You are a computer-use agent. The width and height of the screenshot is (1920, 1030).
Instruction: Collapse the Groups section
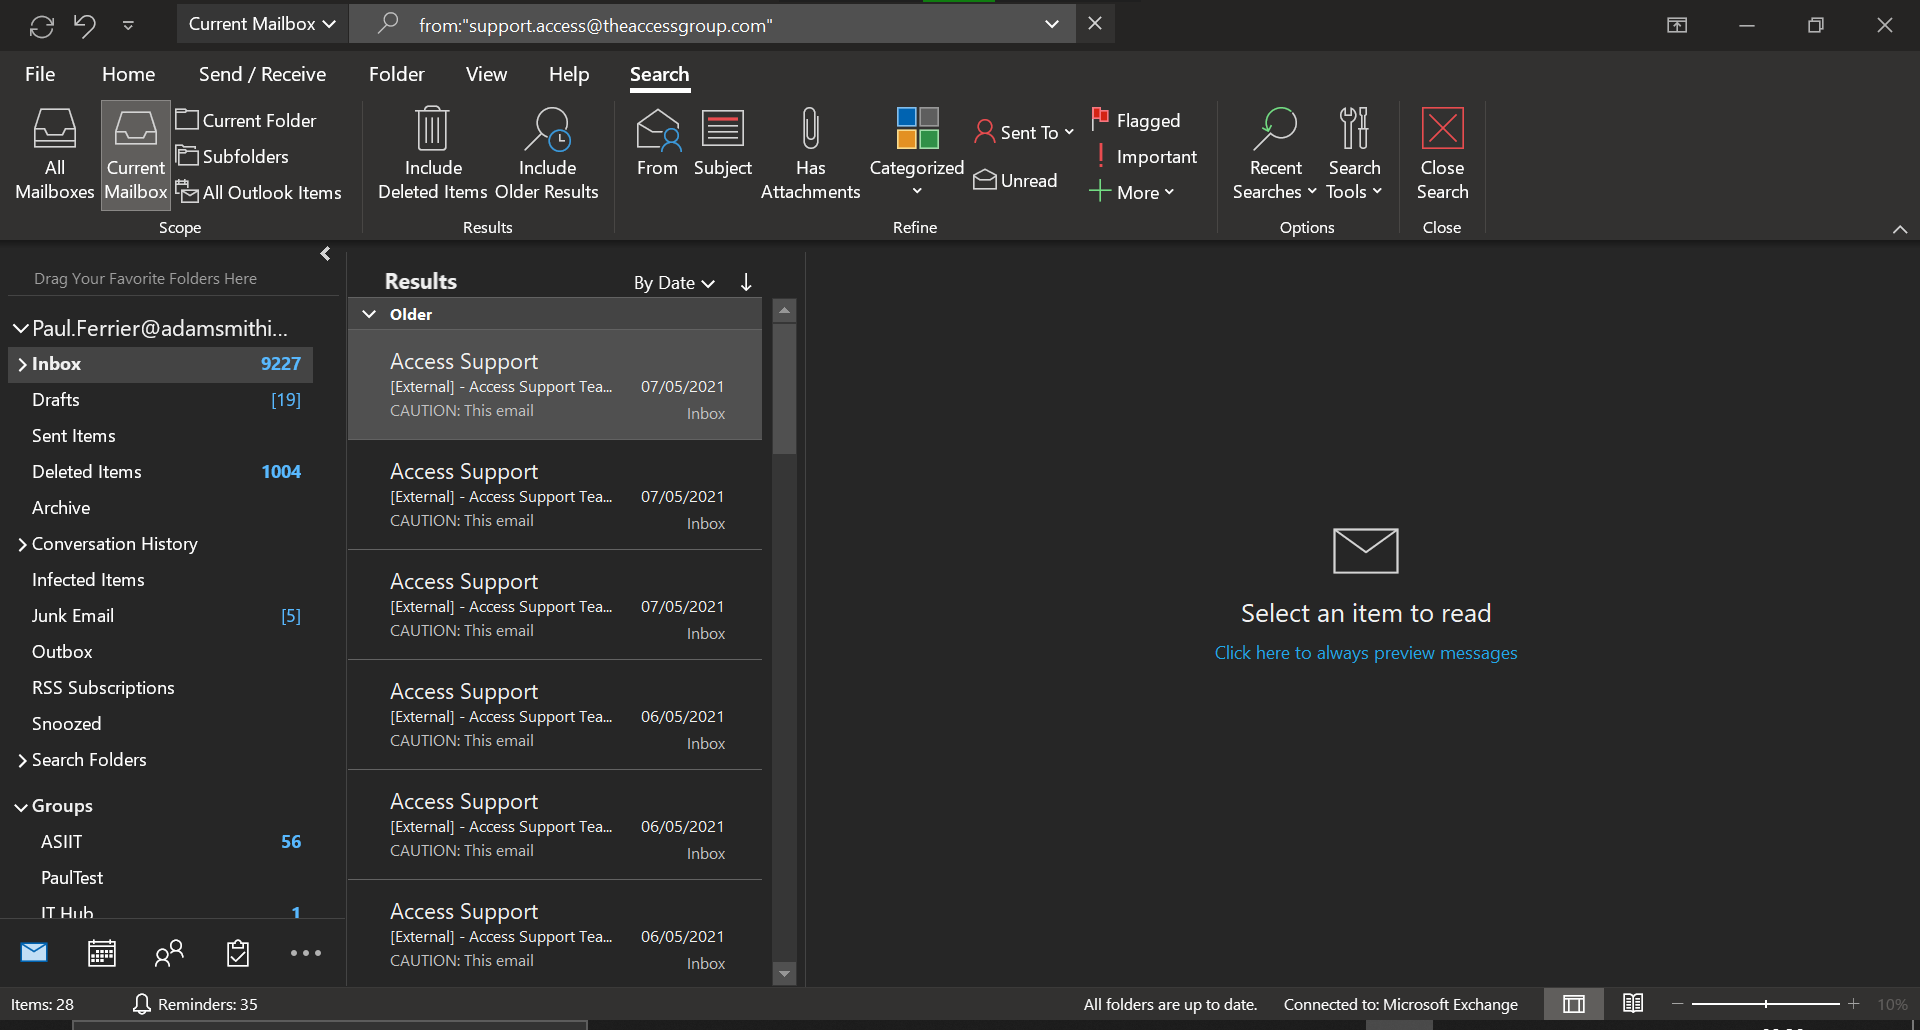[21, 807]
